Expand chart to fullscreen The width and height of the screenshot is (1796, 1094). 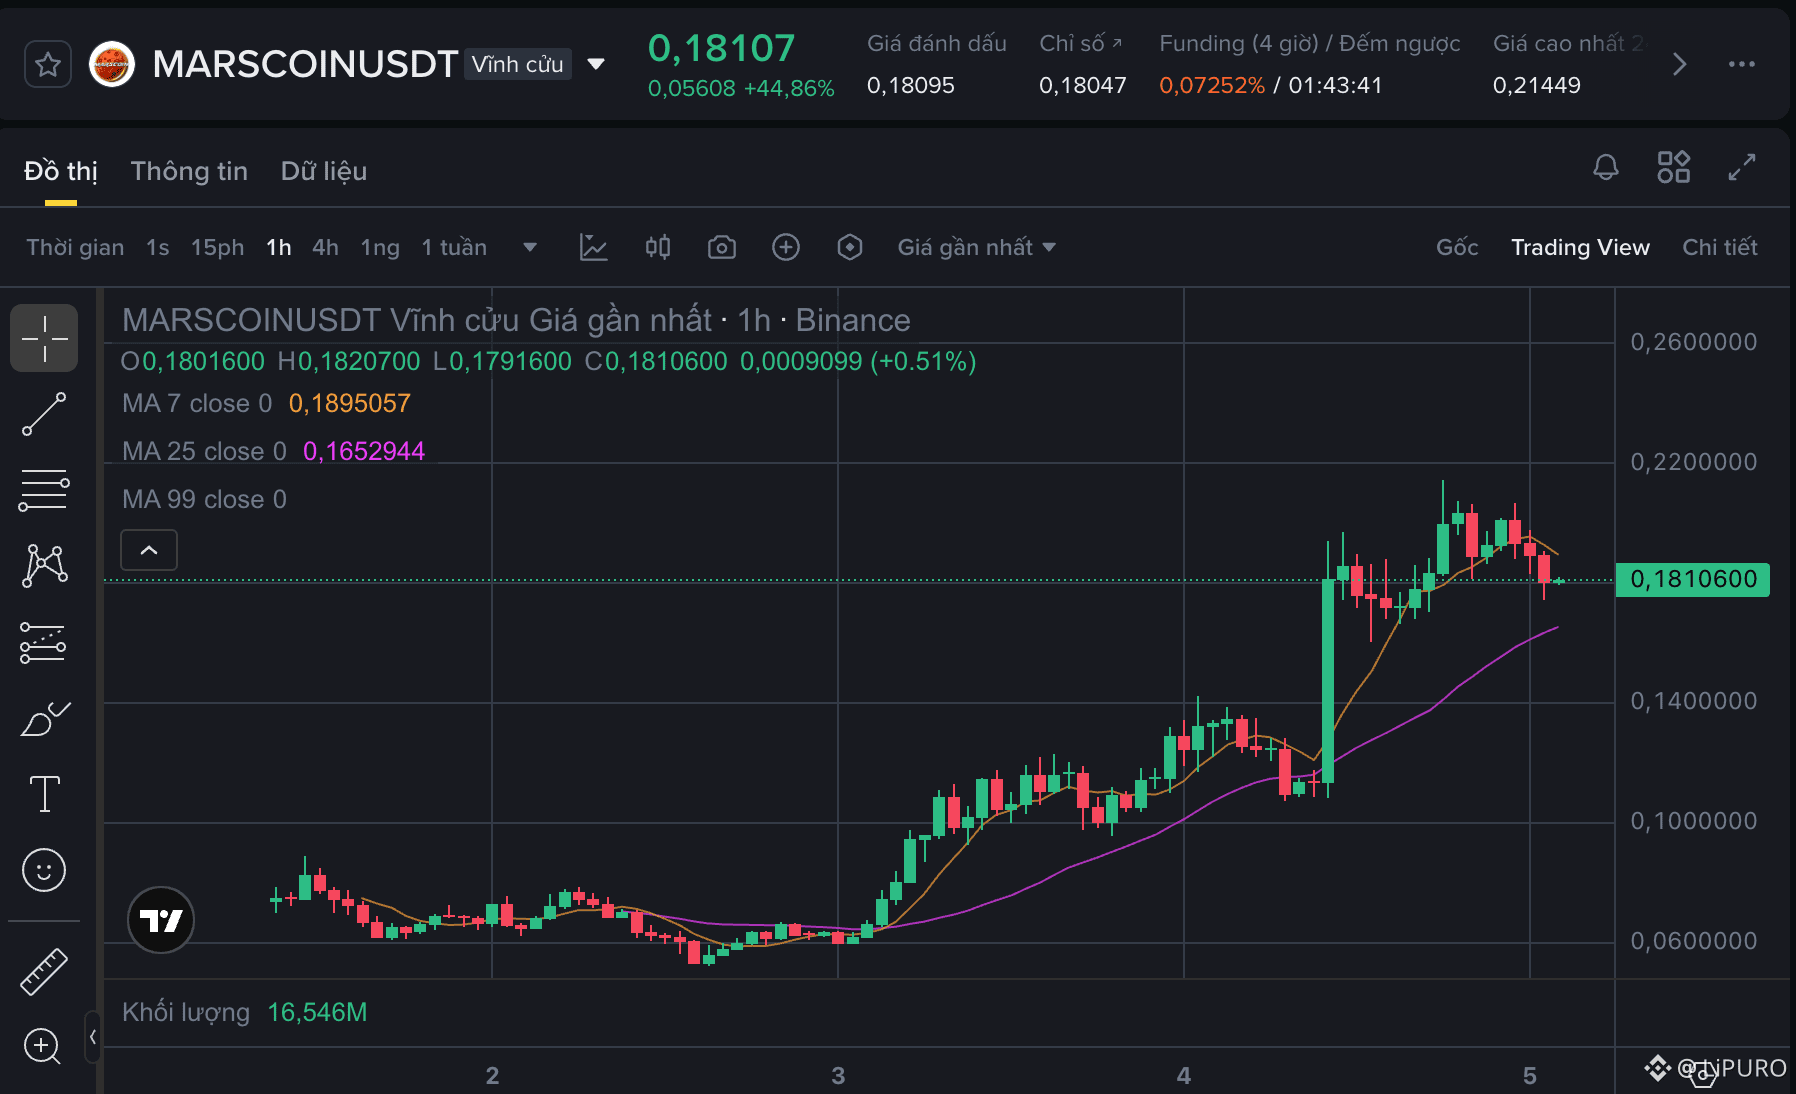(x=1742, y=167)
